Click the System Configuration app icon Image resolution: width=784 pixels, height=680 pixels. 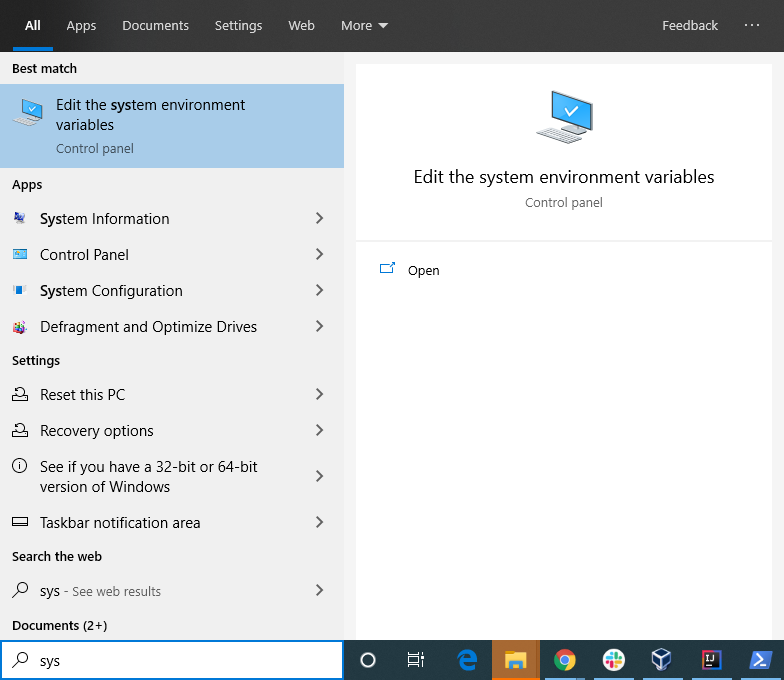click(20, 290)
